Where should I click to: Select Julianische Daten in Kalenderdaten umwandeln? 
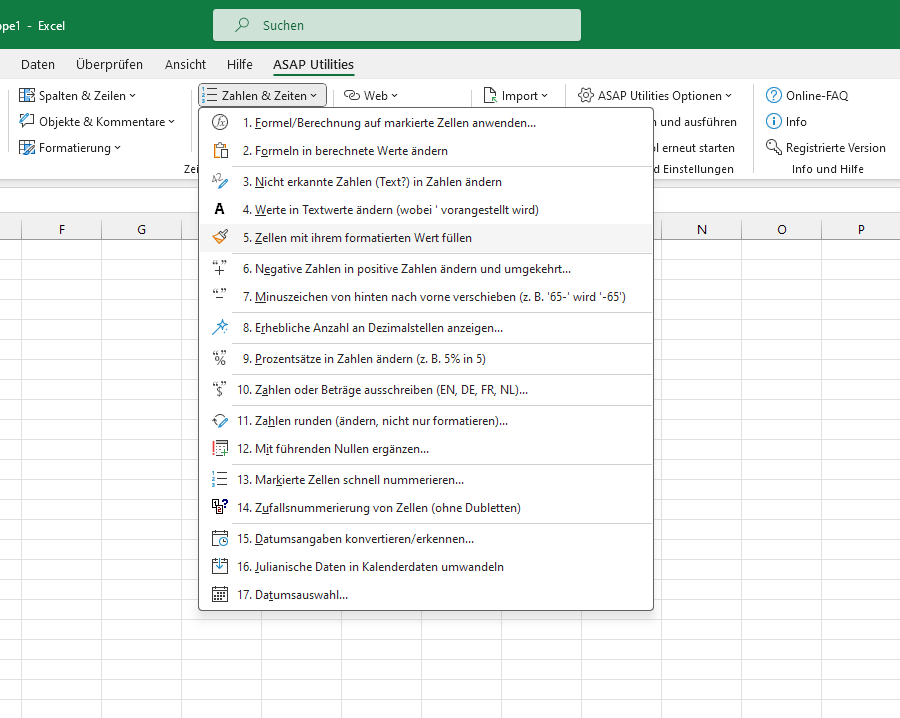pyautogui.click(x=426, y=566)
